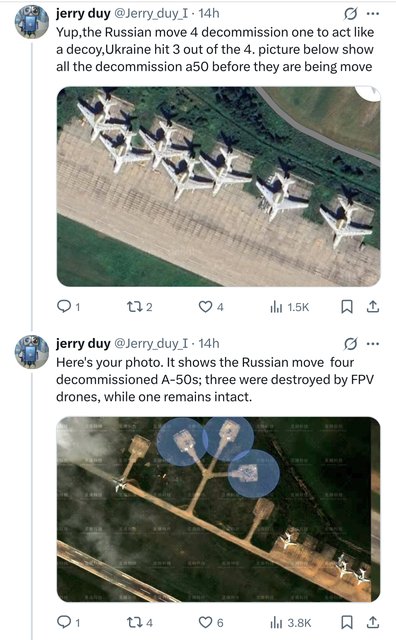The image size is (396, 640).
Task: Open jerry duy avatar on second tweet
Action: coord(32,352)
